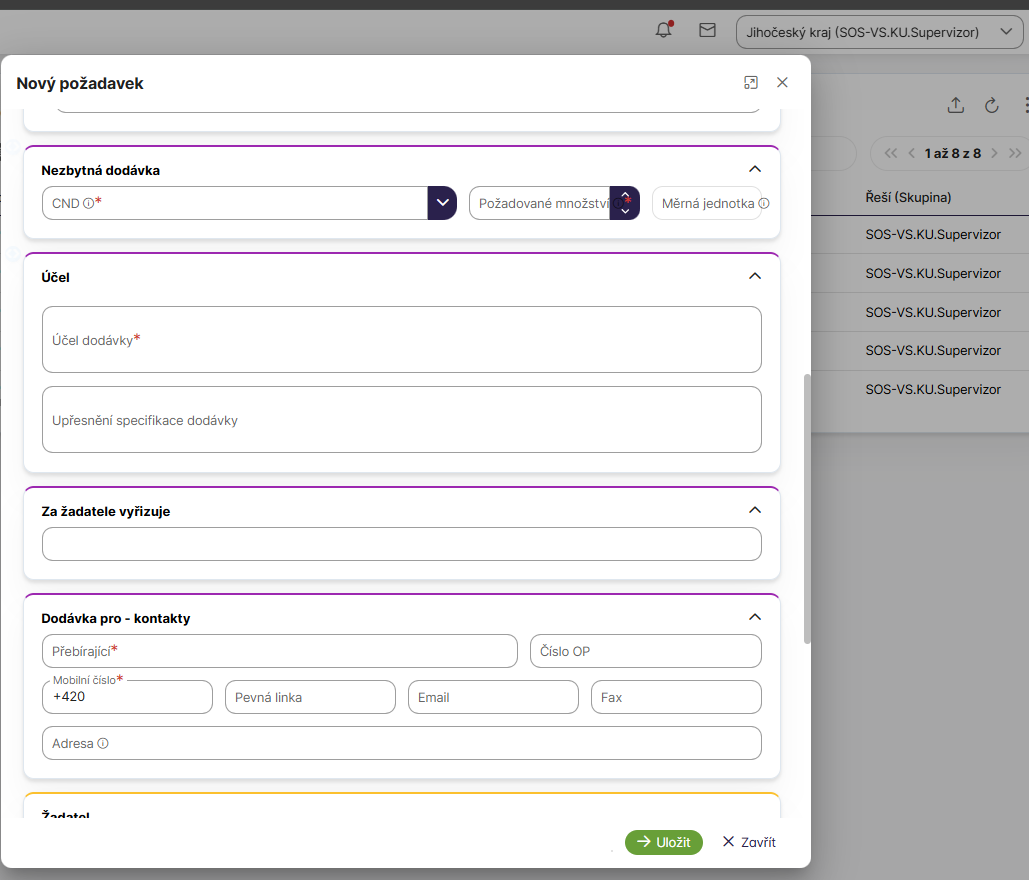Click the Zavřít button
Viewport: 1029px width, 880px height.
click(749, 842)
